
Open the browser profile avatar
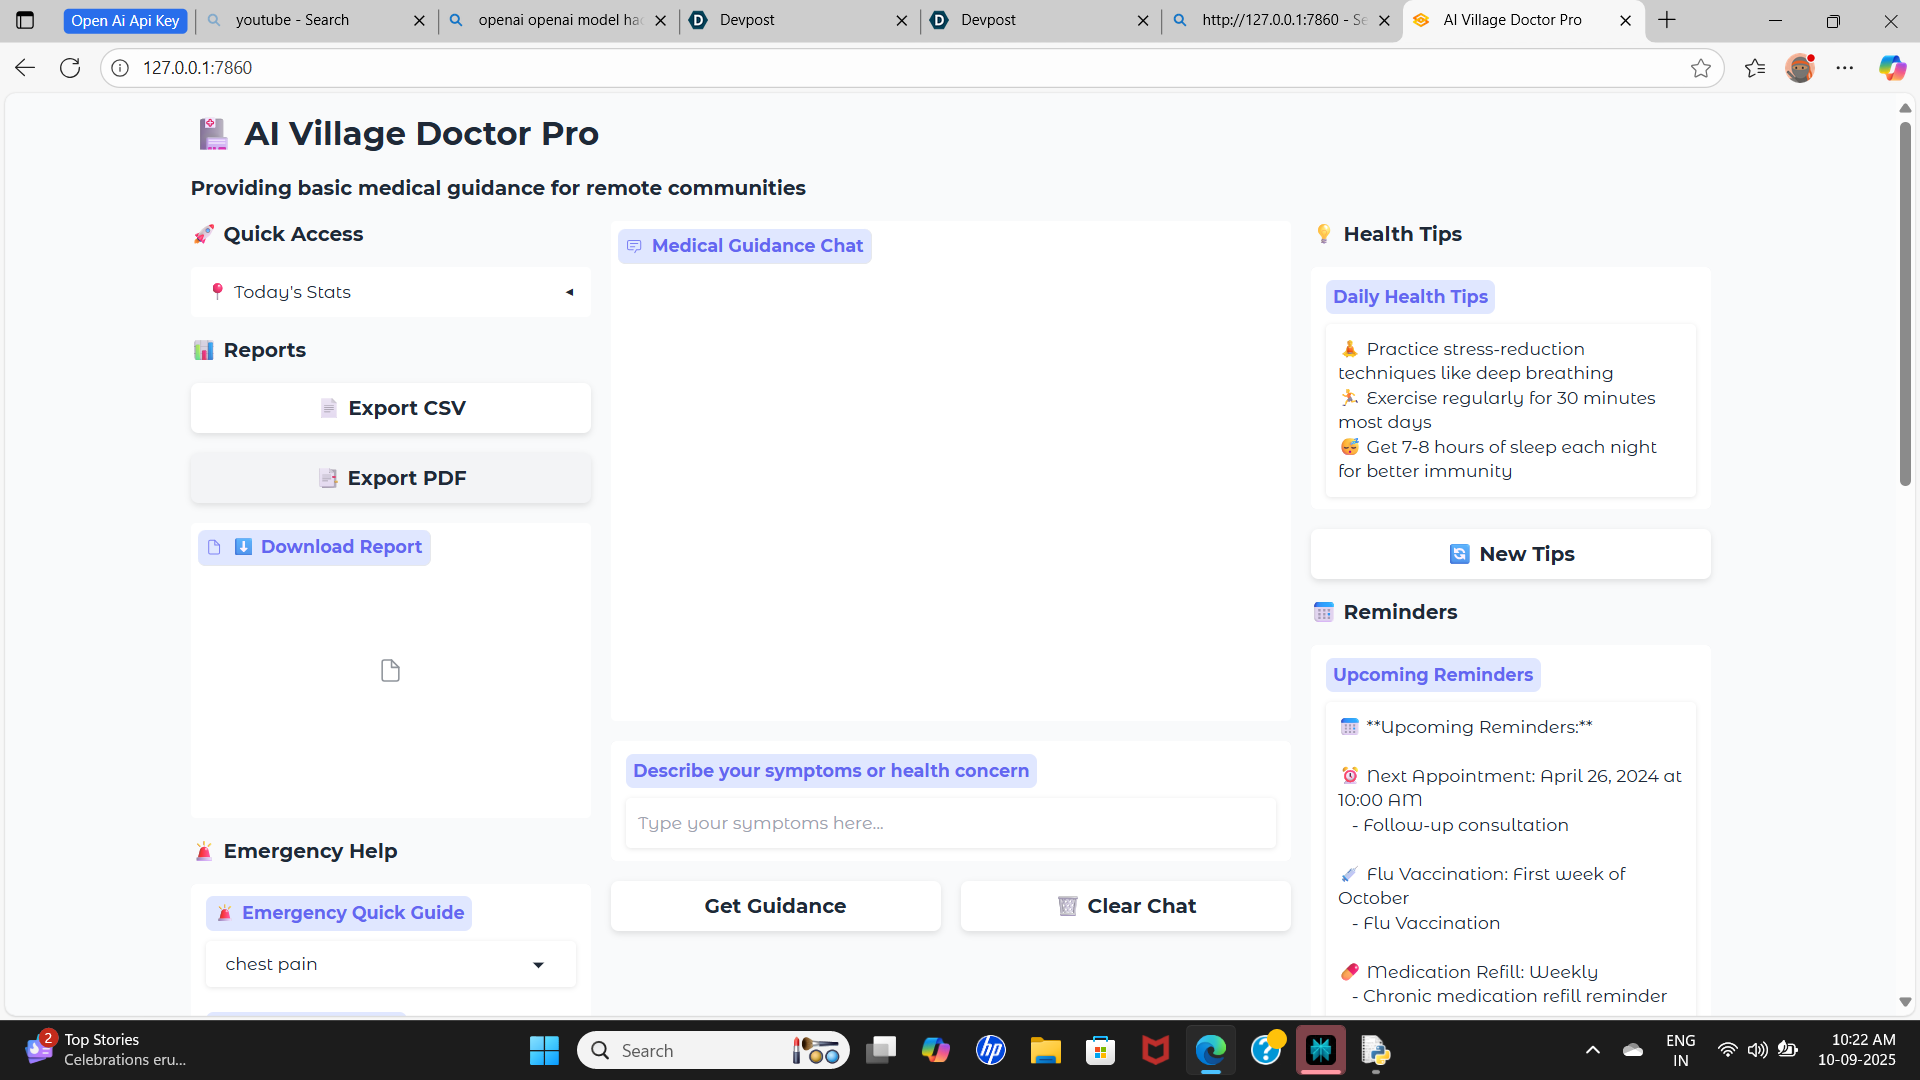click(x=1799, y=68)
